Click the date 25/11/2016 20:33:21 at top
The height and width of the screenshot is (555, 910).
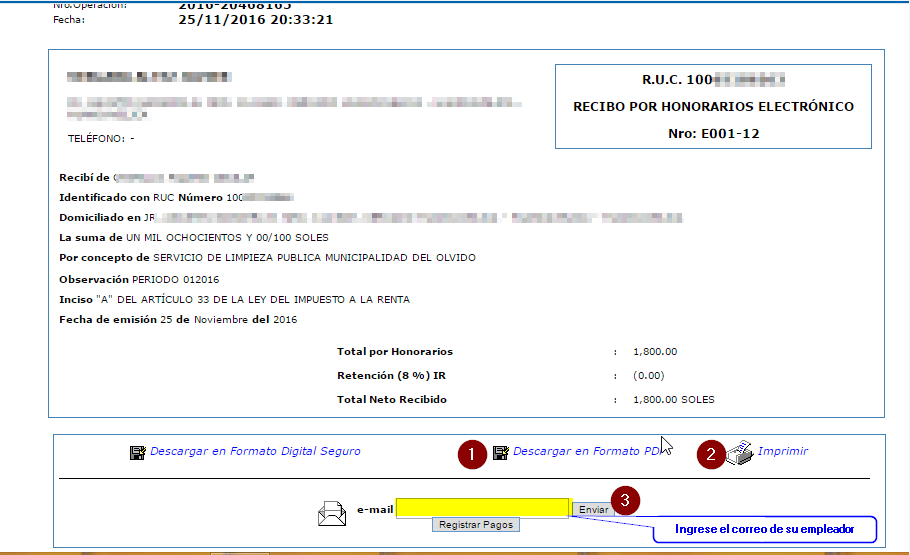pos(255,20)
